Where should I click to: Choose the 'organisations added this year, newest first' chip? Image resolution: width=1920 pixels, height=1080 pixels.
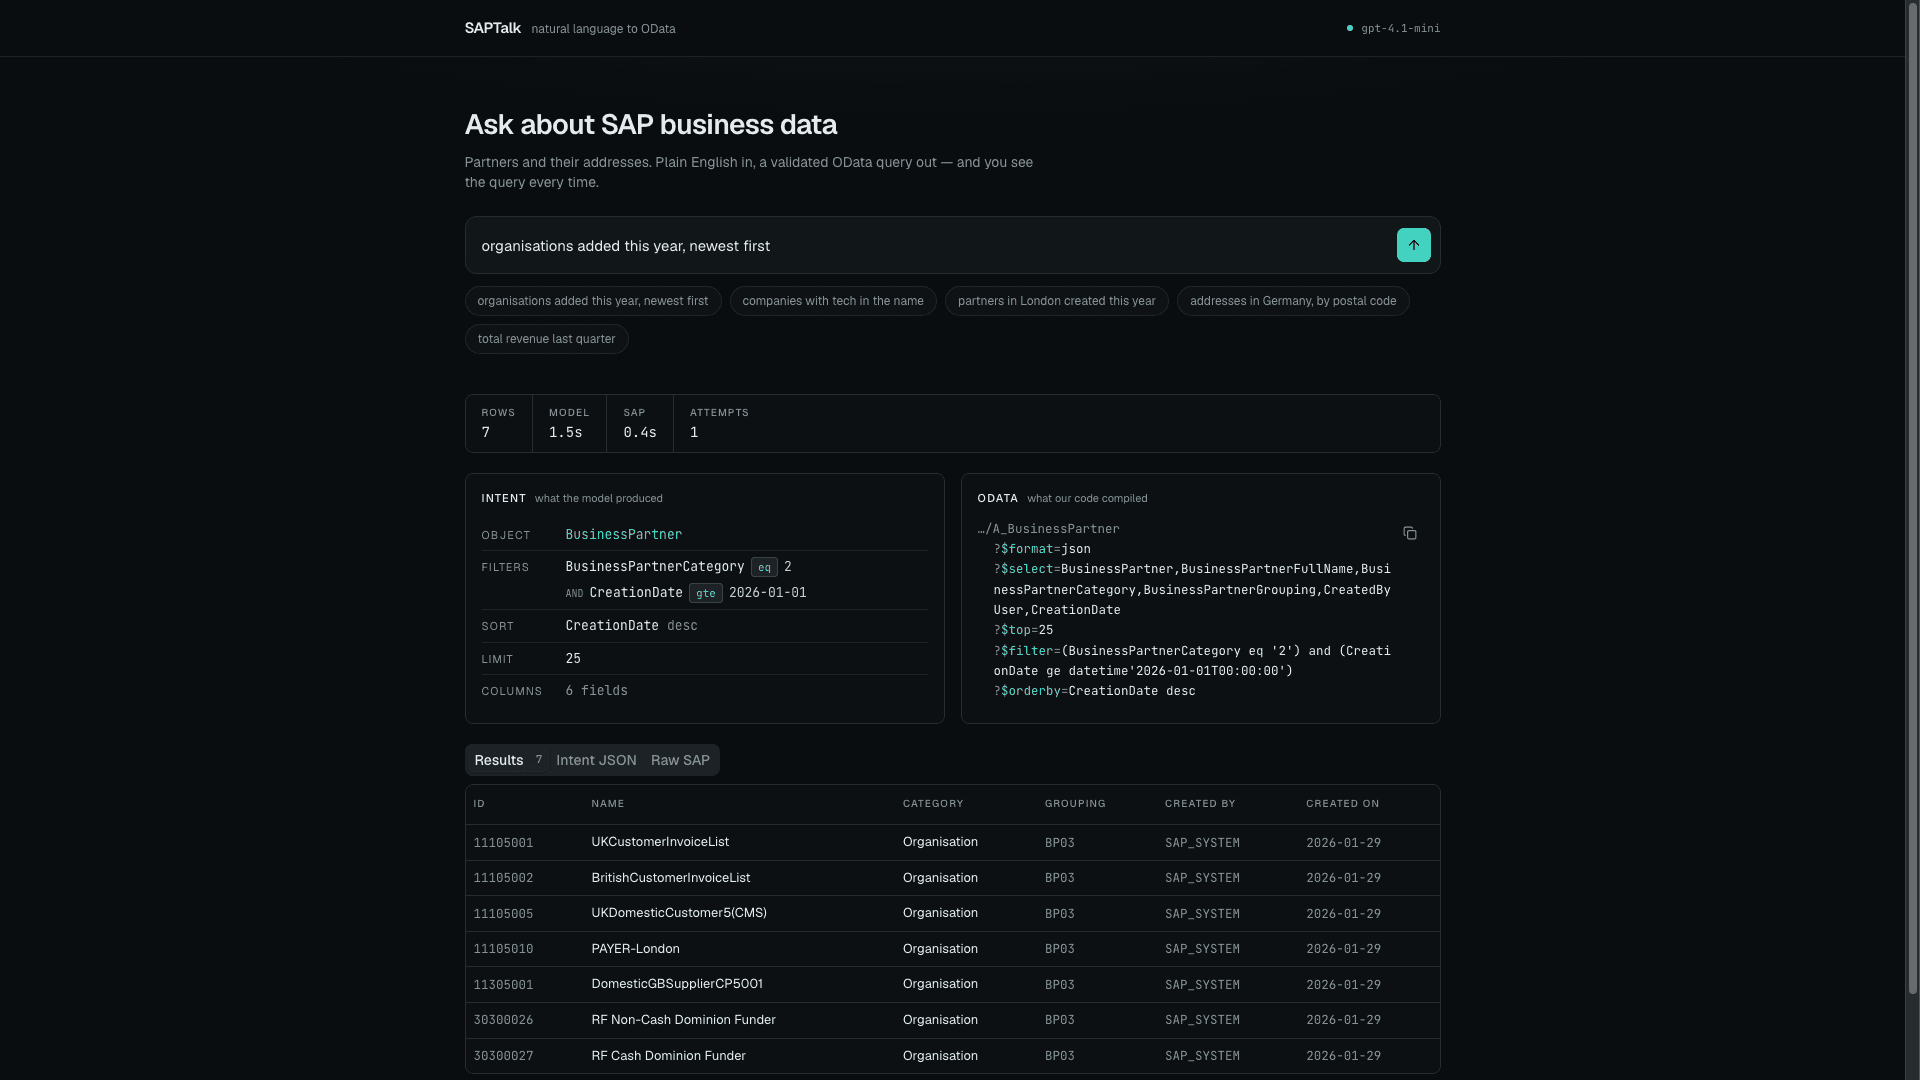(592, 301)
